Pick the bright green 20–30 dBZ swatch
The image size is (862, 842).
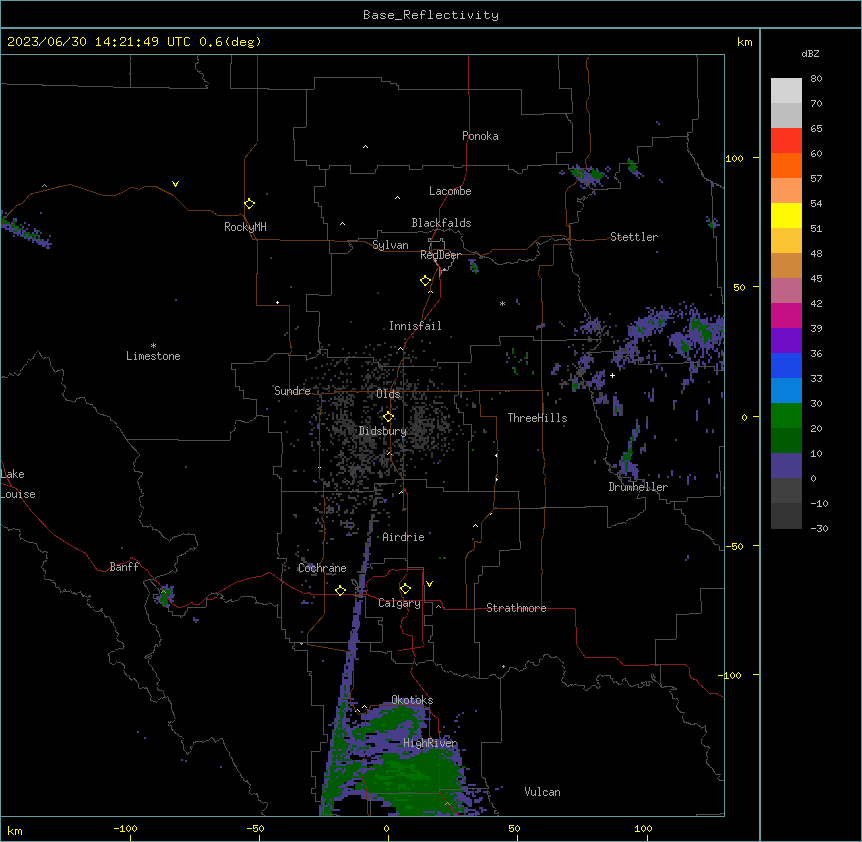786,416
